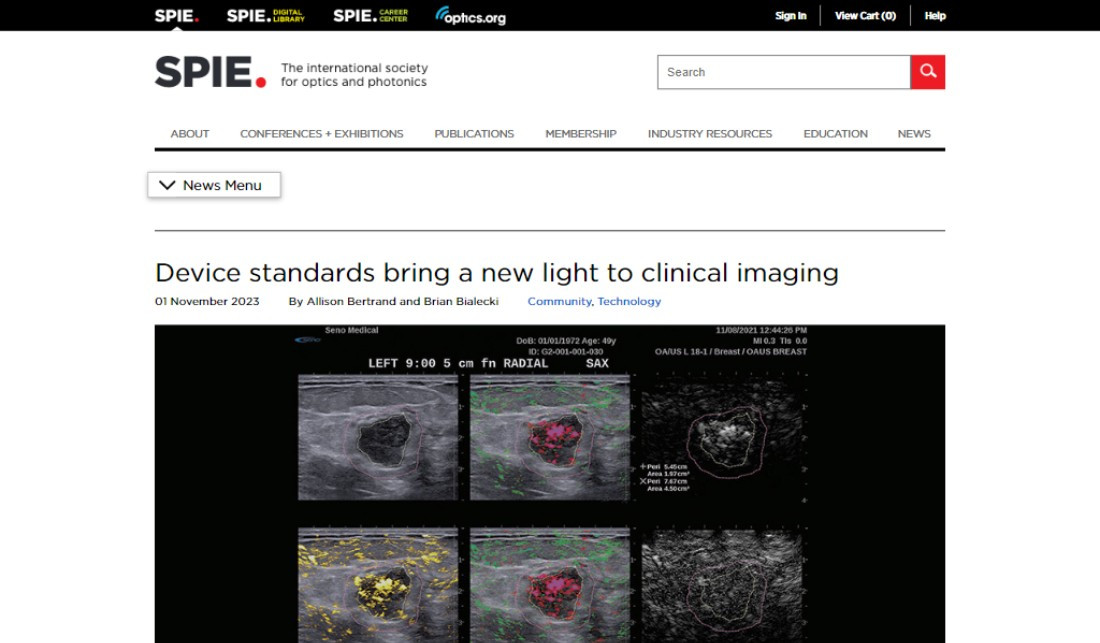Click Sign In

pos(790,15)
